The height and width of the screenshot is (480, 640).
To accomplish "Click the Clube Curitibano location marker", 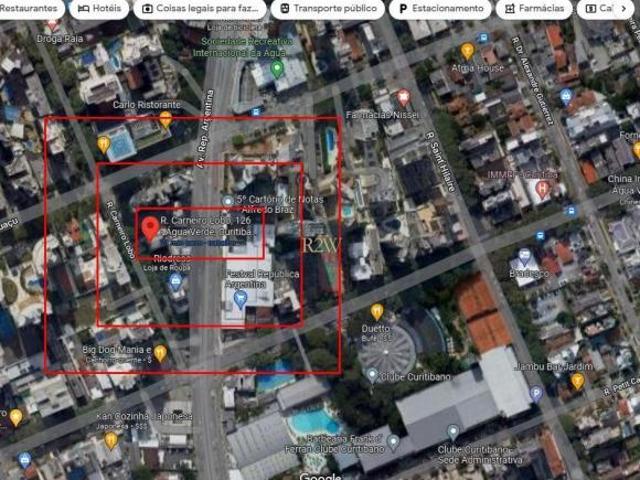I will click(x=372, y=375).
